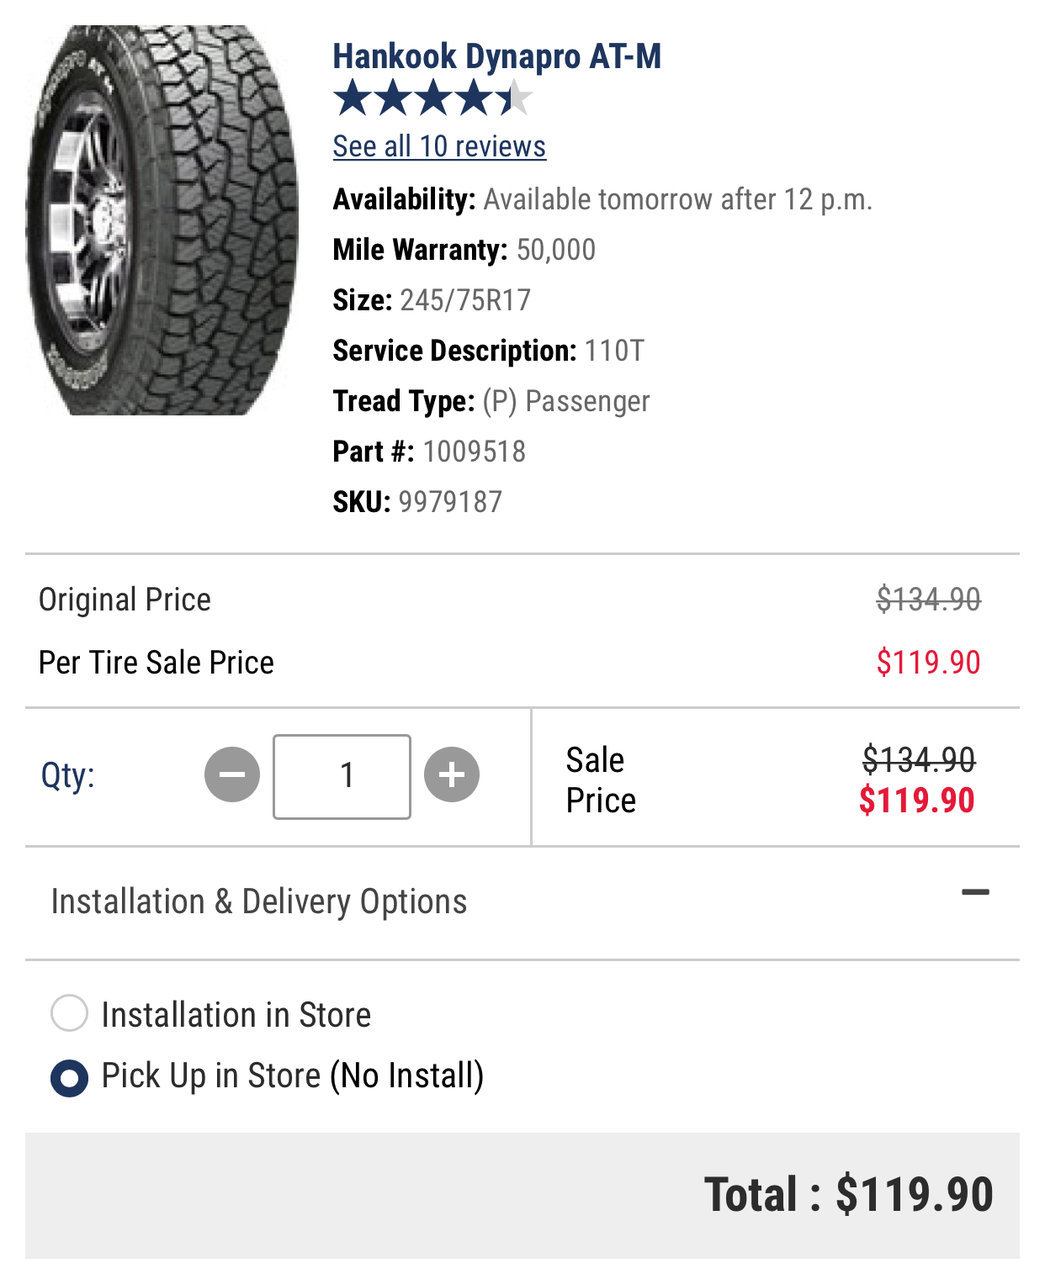Image resolution: width=1045 pixels, height=1279 pixels.
Task: Click the red $119.90 sale price
Action: pyautogui.click(x=928, y=662)
